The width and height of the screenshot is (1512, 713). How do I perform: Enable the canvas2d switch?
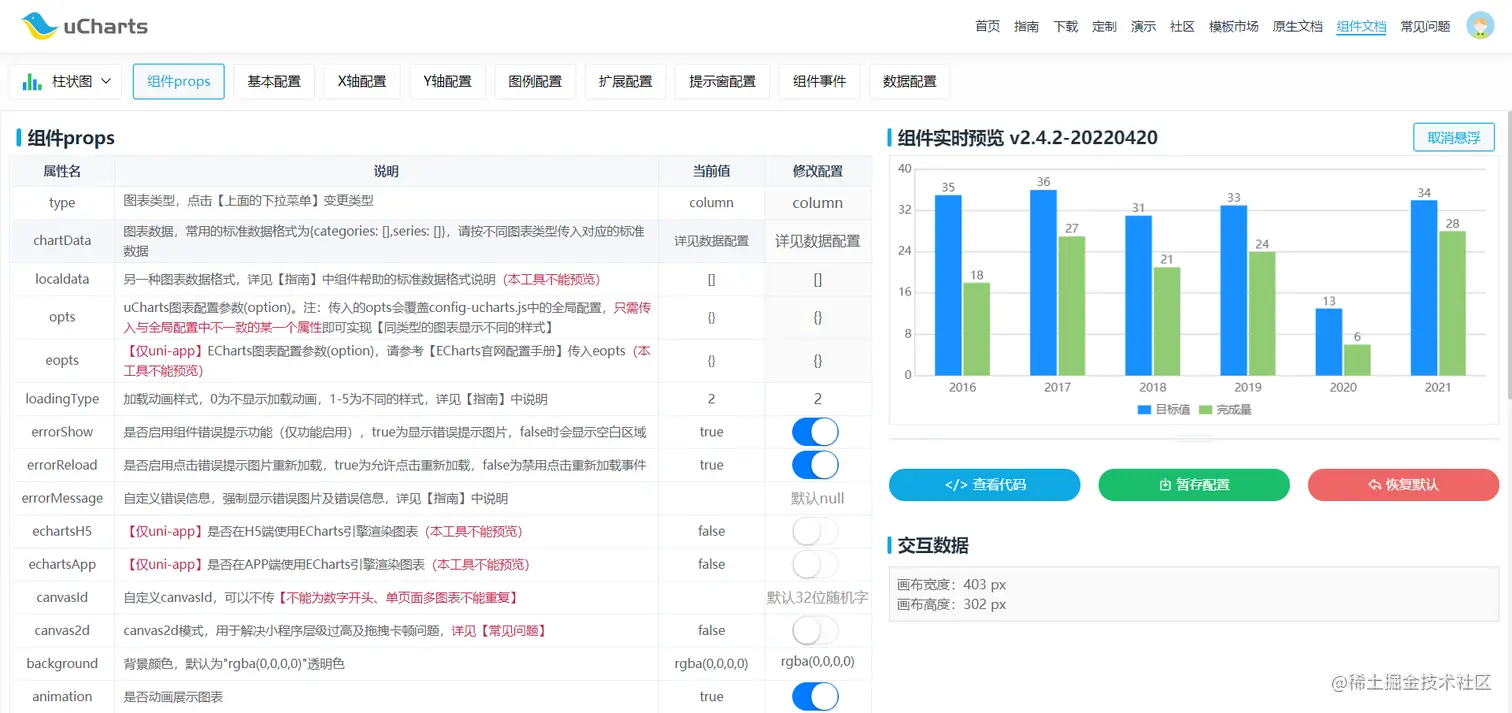click(815, 630)
